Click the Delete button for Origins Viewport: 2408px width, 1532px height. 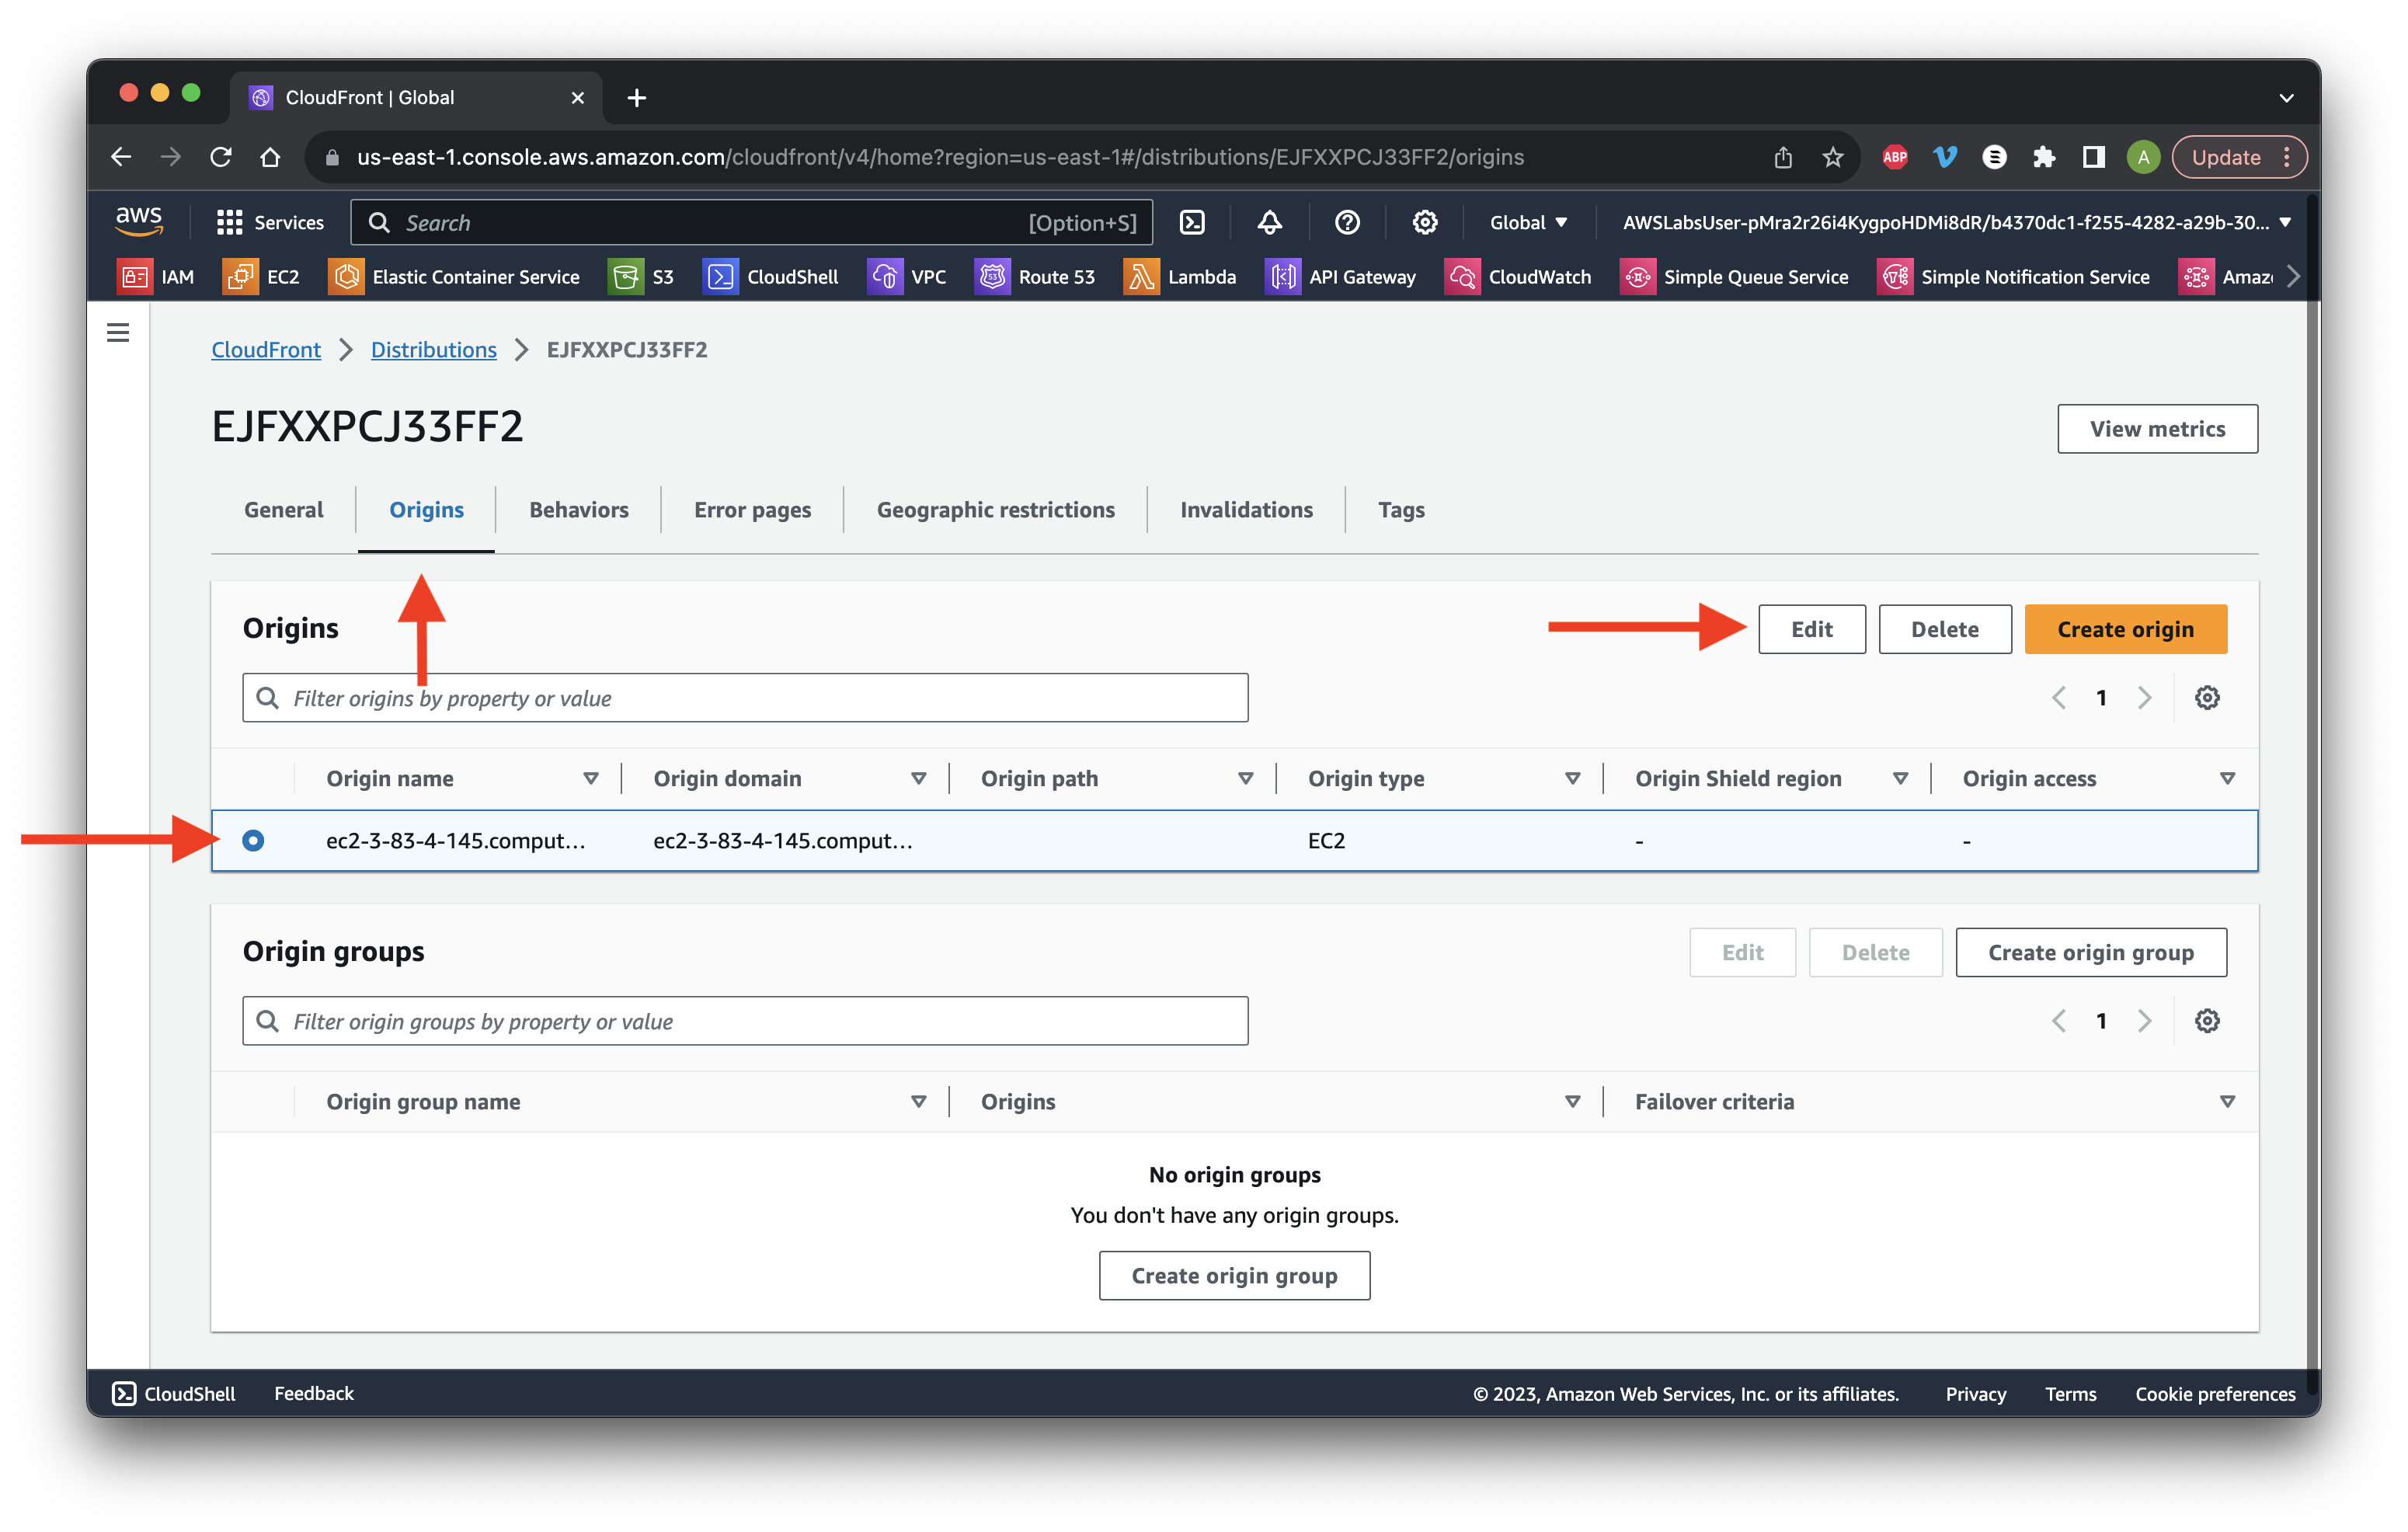(1944, 629)
